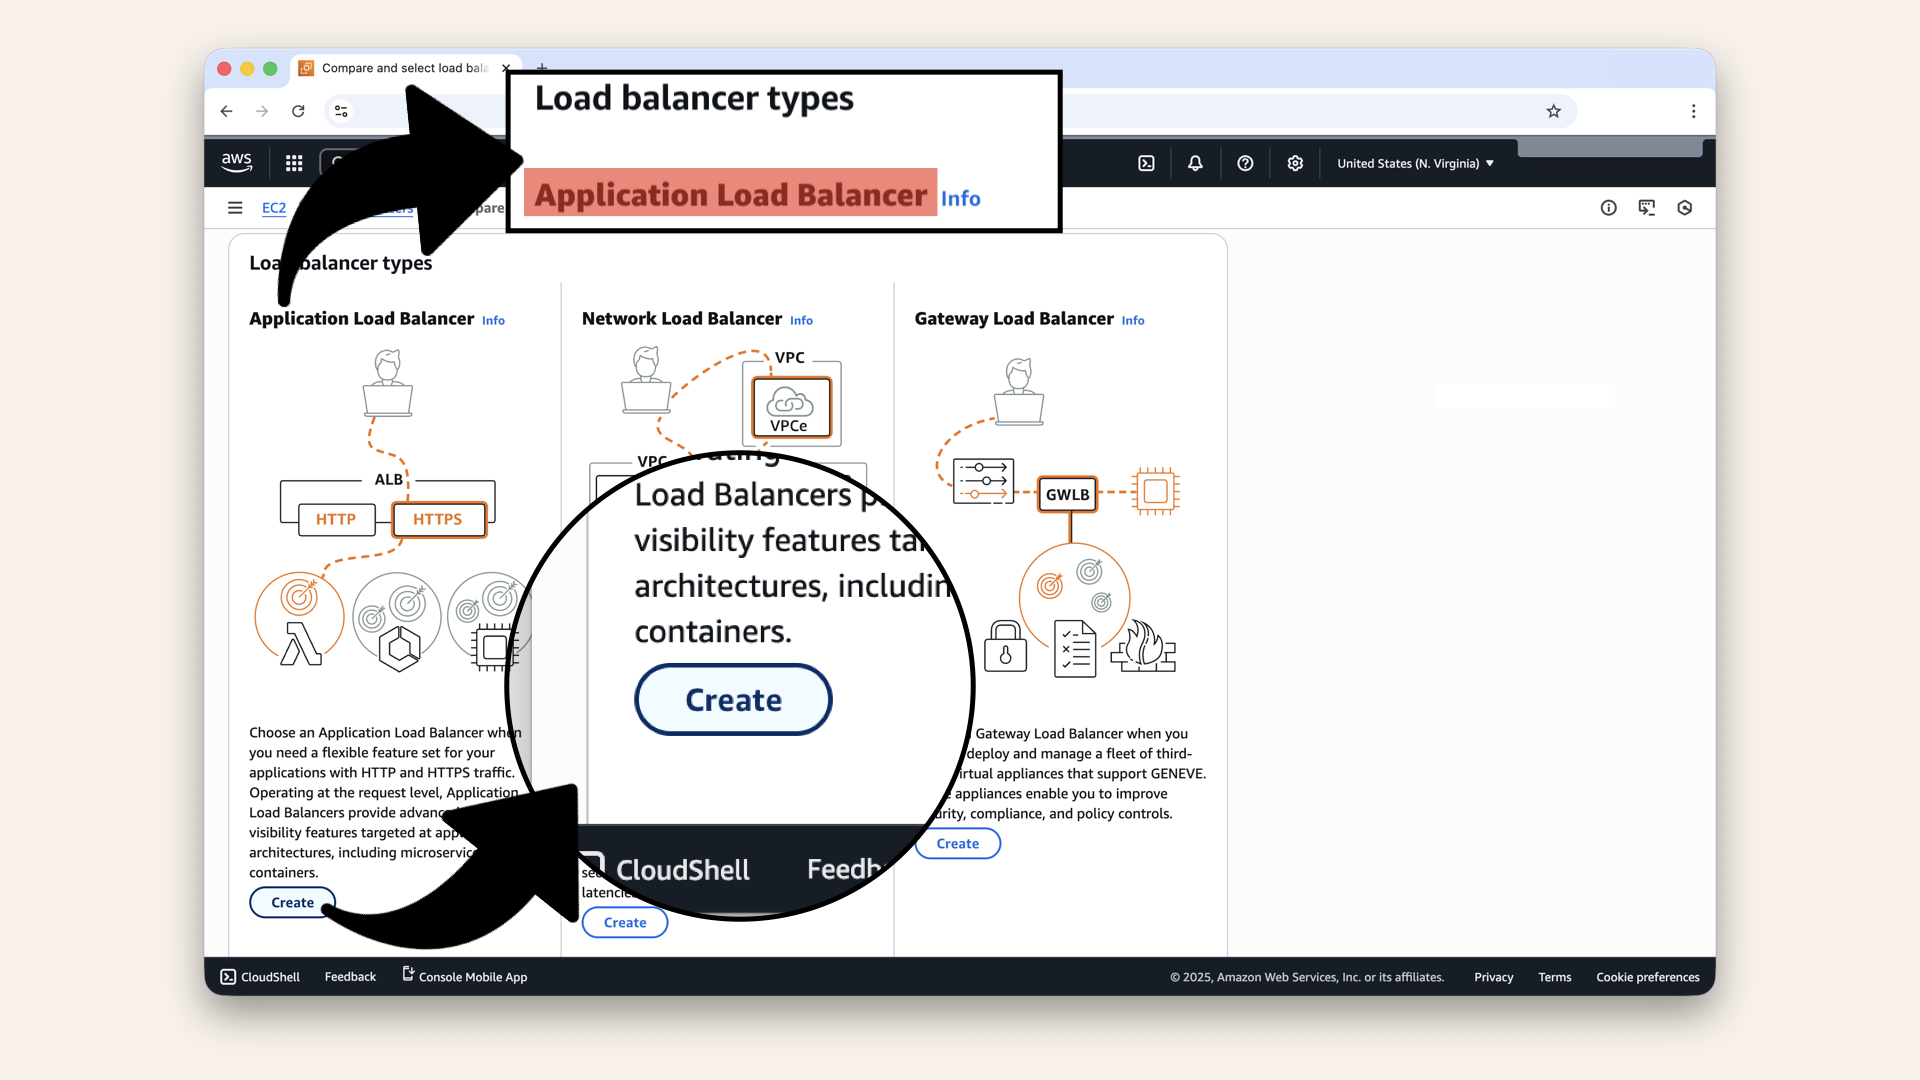The image size is (1920, 1080).
Task: Open account settings with the gear icon
Action: point(1295,163)
